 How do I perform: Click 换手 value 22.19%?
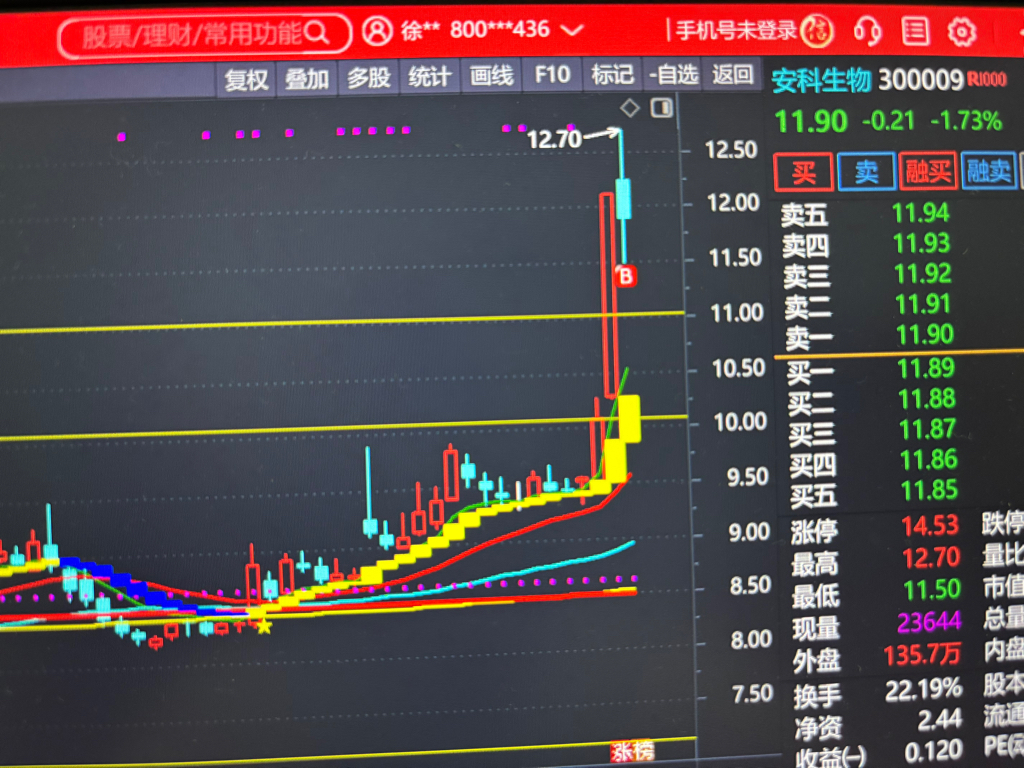click(x=923, y=690)
